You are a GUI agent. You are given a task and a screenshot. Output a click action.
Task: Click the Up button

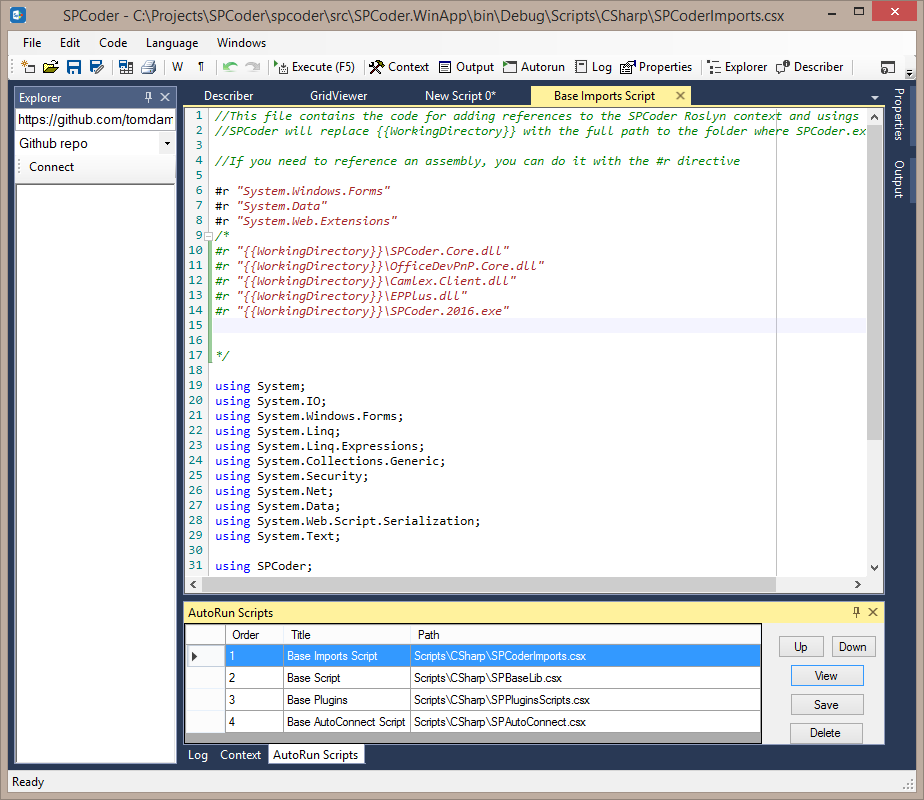tap(800, 647)
